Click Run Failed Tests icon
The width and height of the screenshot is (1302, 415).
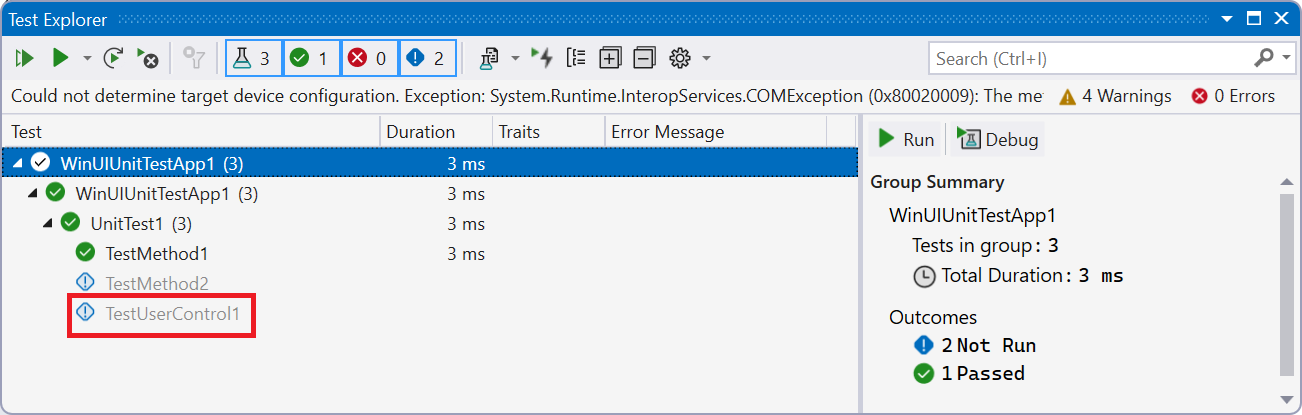point(147,59)
